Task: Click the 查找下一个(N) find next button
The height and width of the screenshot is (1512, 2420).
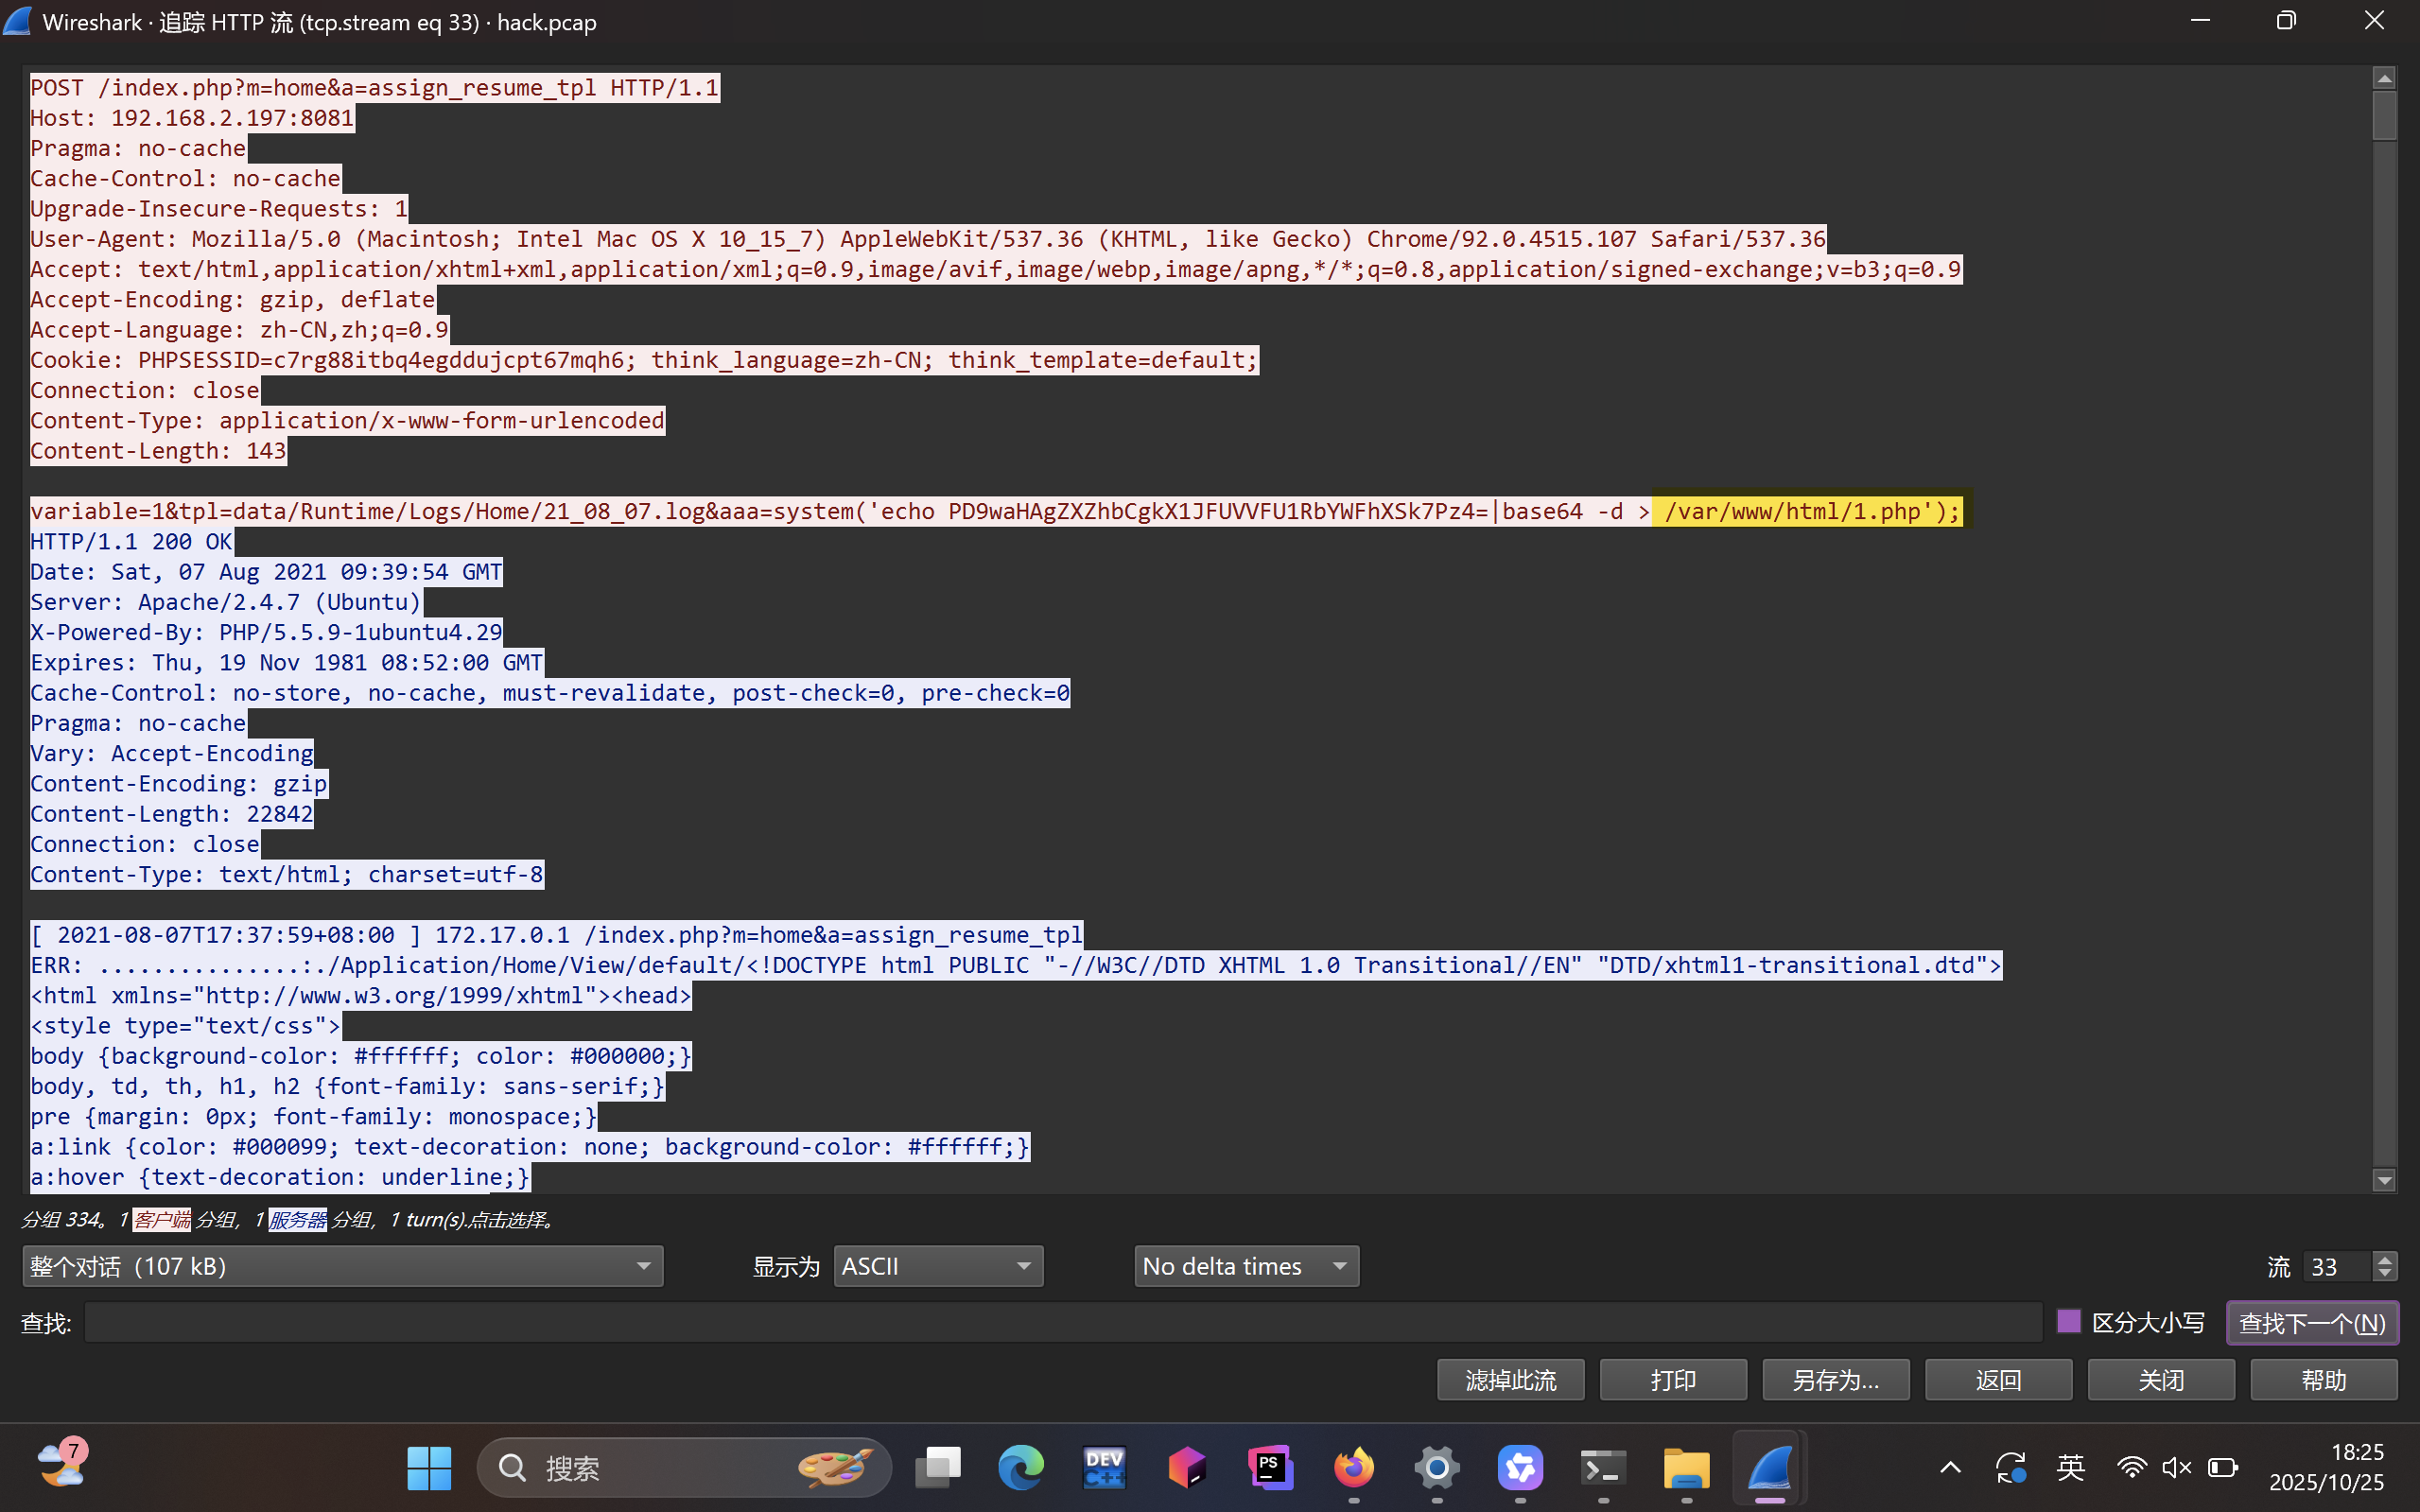Action: pyautogui.click(x=2312, y=1322)
